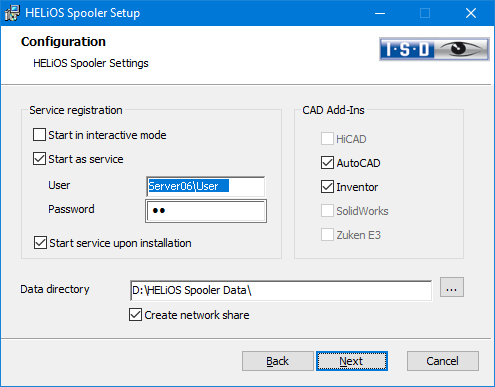
Task: Minimize the HELiOS Spooler Setup window
Action: tap(380, 13)
